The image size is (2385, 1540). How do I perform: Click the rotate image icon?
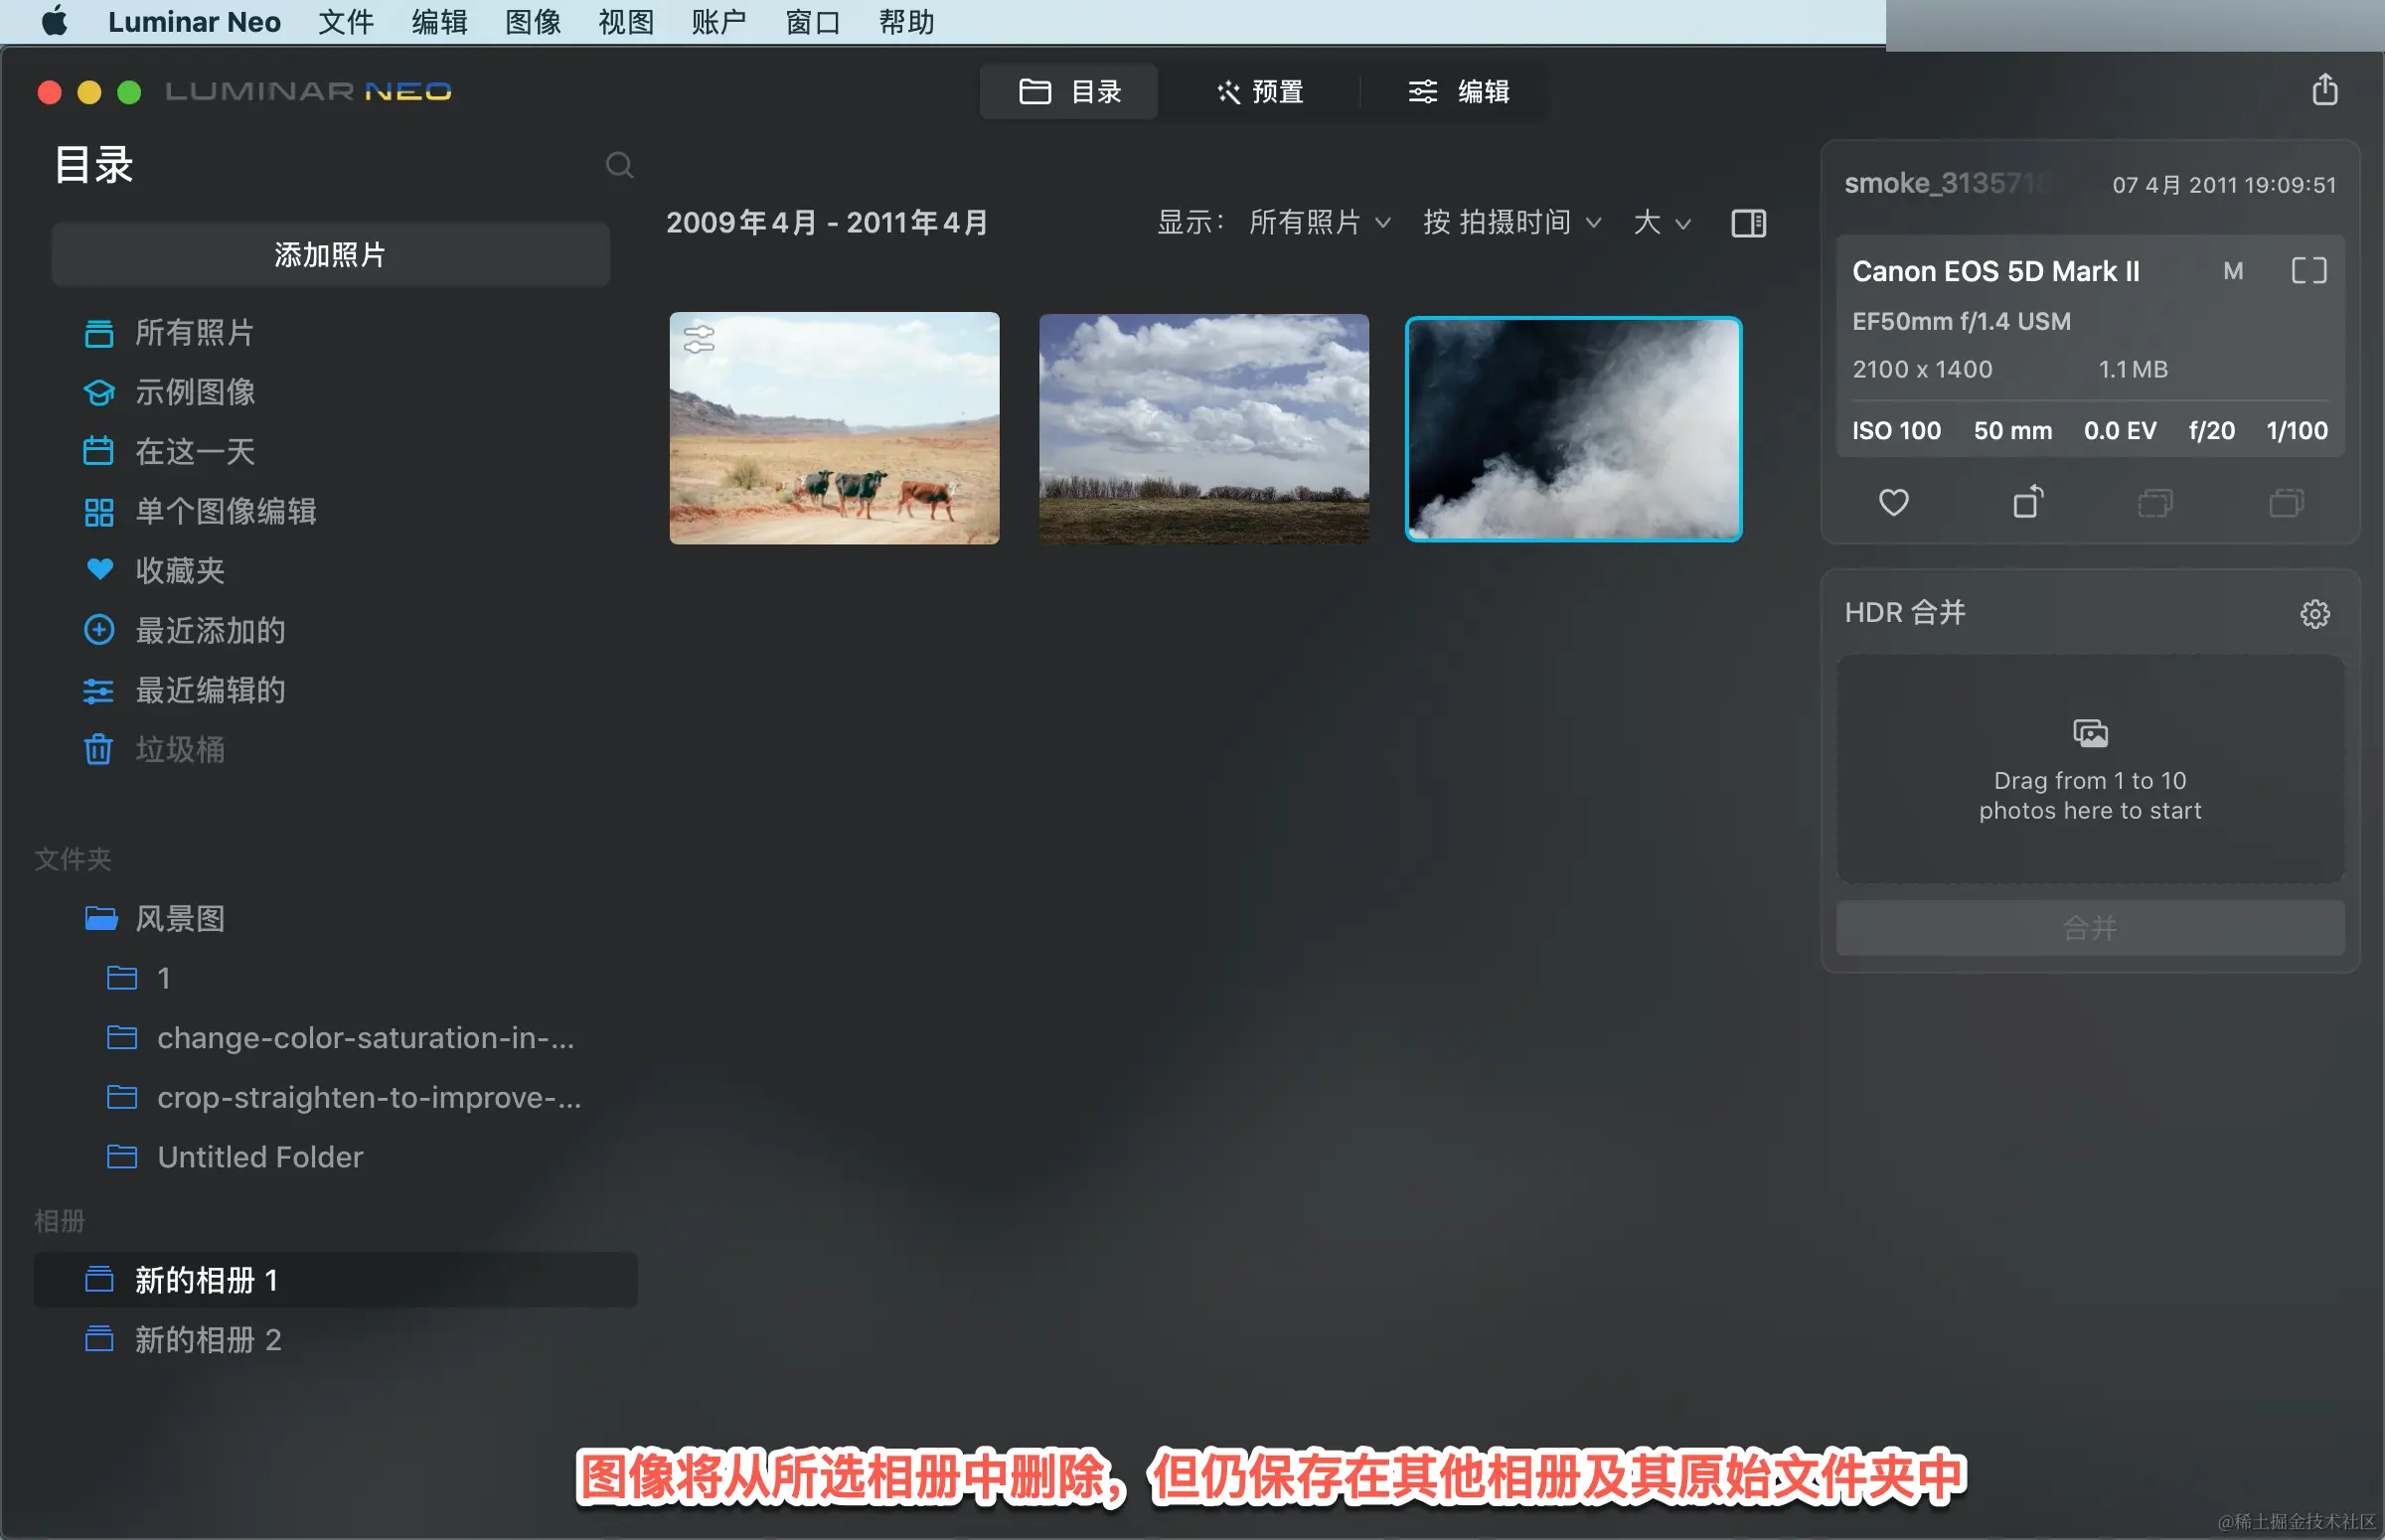point(2027,502)
